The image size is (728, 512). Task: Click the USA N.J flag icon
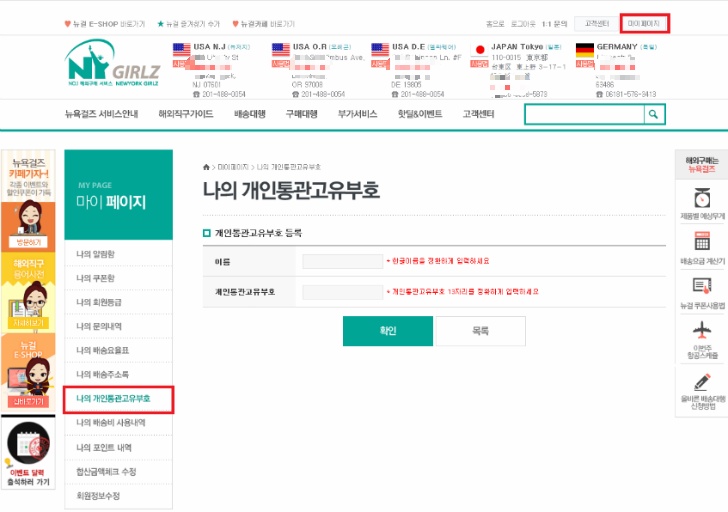tap(182, 49)
